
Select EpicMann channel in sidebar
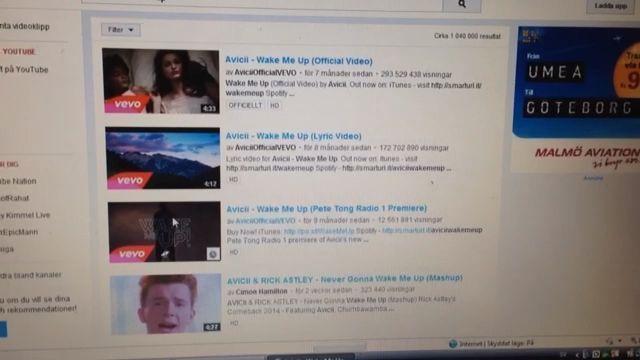[x=19, y=232]
